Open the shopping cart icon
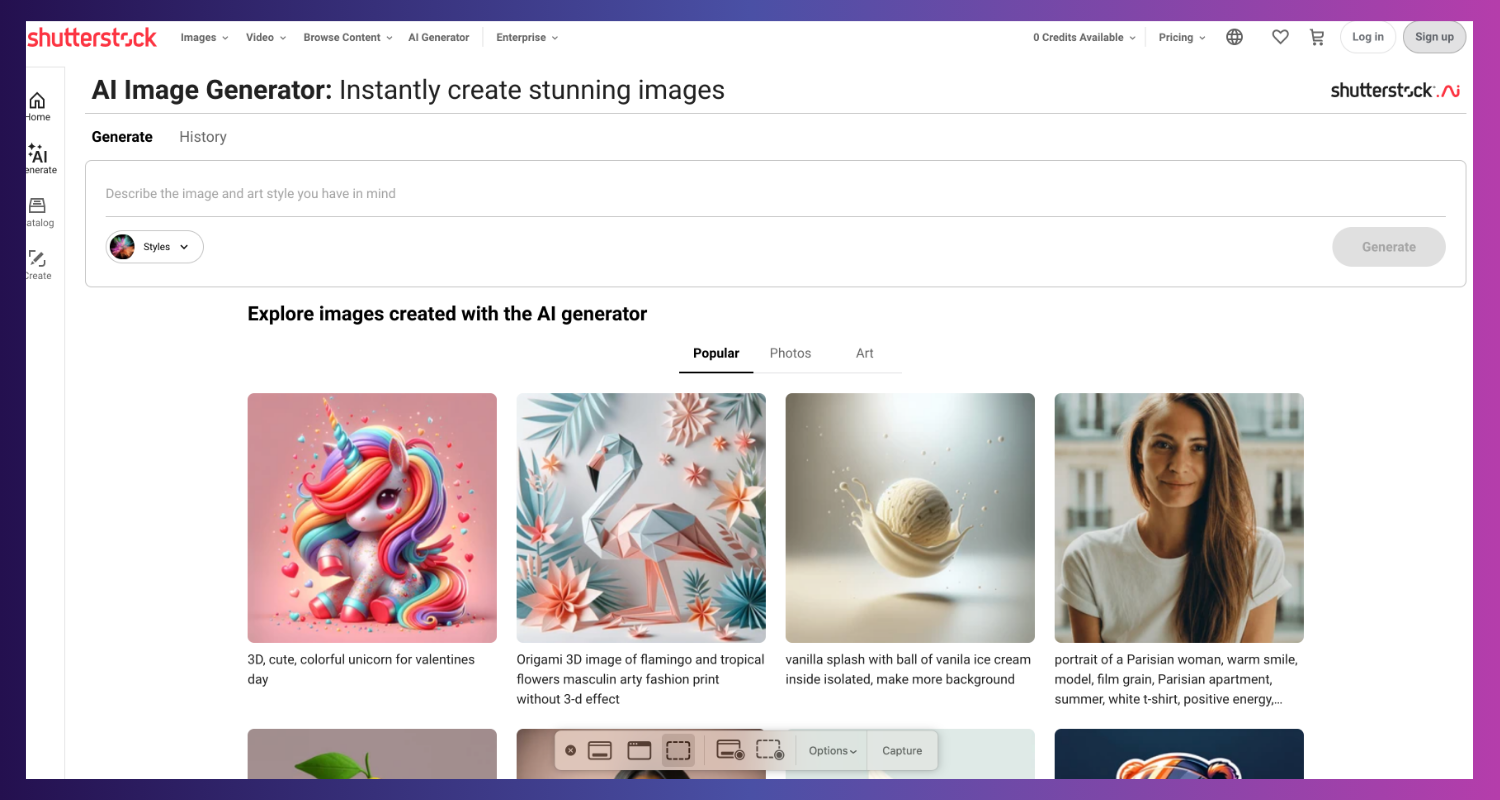This screenshot has width=1500, height=800. (x=1317, y=37)
